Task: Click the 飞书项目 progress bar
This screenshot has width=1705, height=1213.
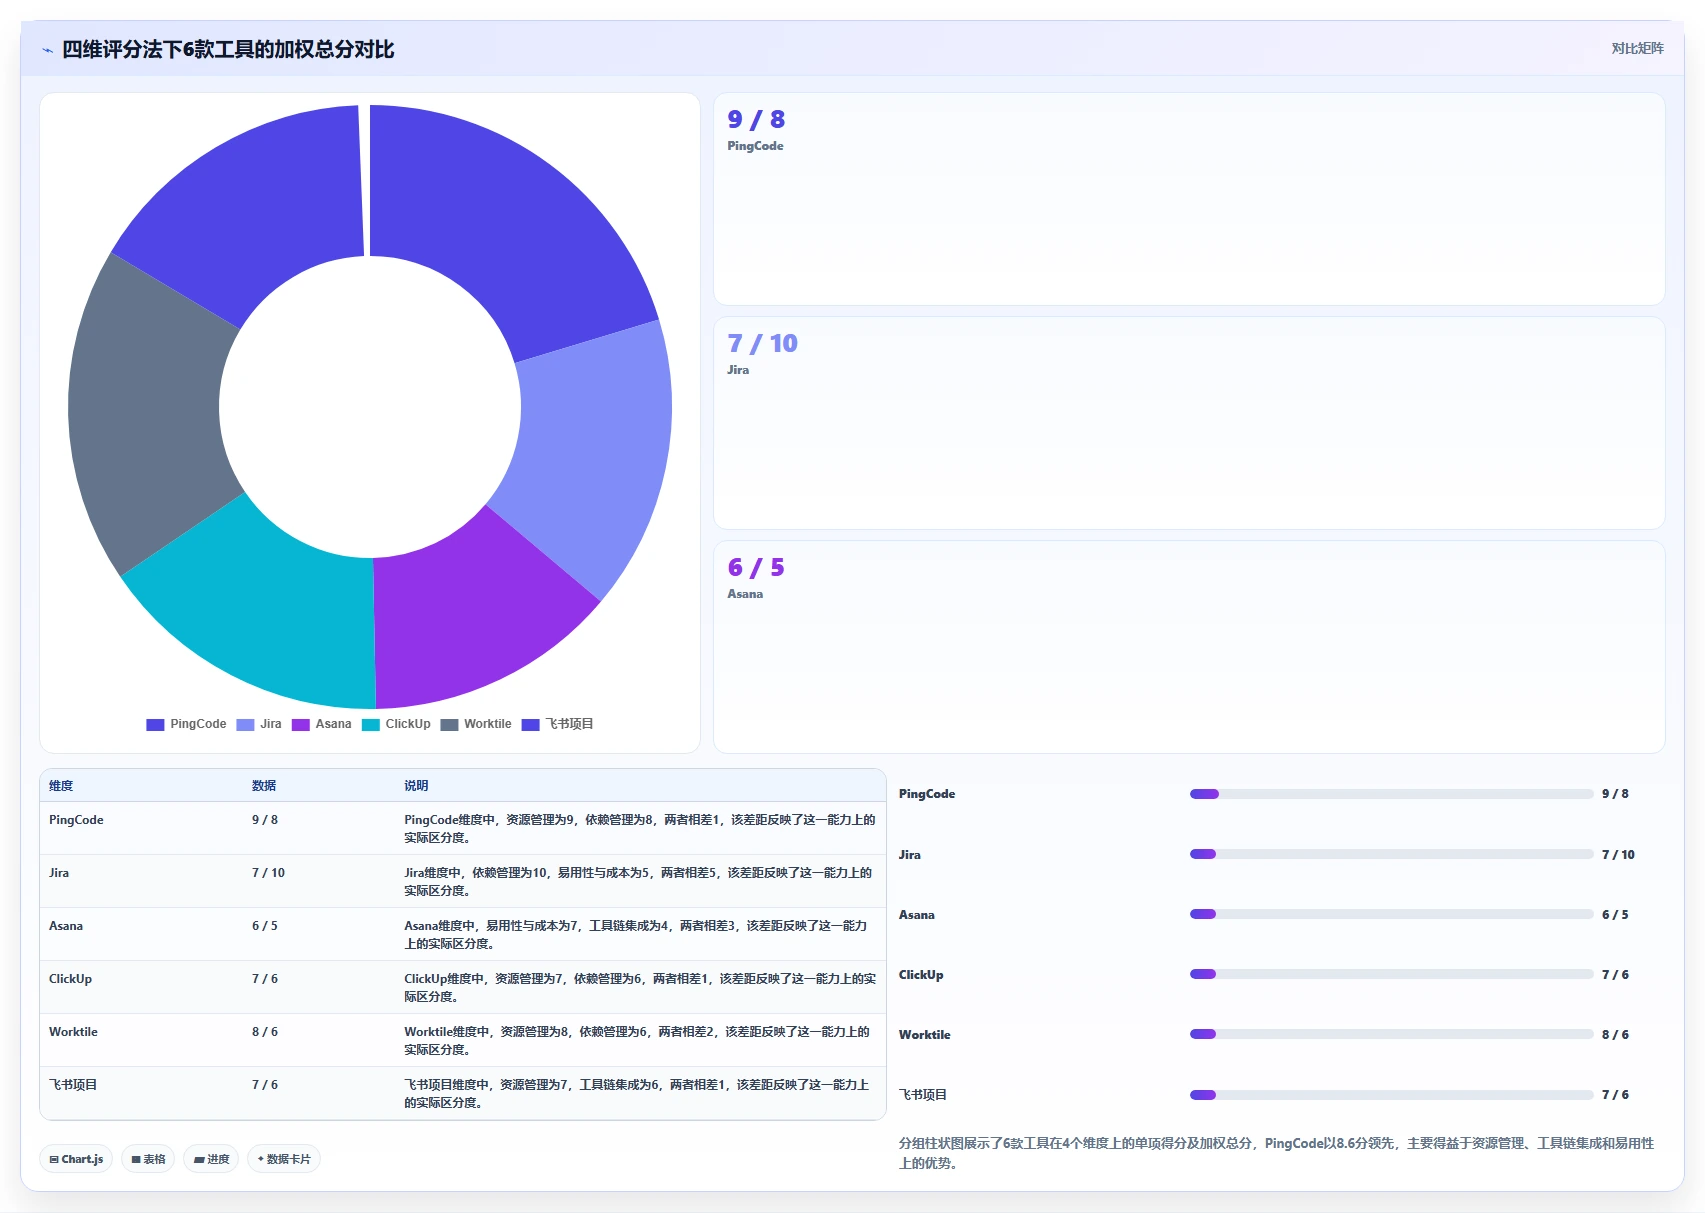Action: tap(1391, 1095)
